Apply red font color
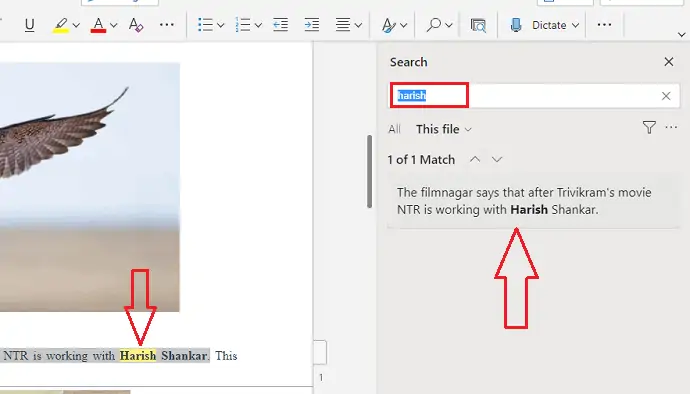Screen dimensions: 690x394 click(98, 25)
